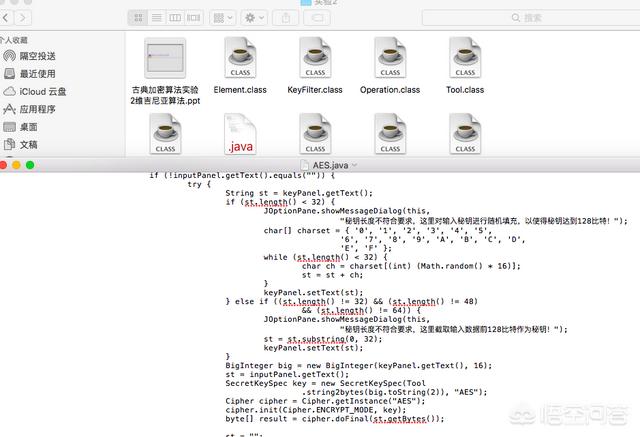Image resolution: width=640 pixels, height=437 pixels.
Task: Select the KeyFilter.class file icon
Action: click(315, 58)
